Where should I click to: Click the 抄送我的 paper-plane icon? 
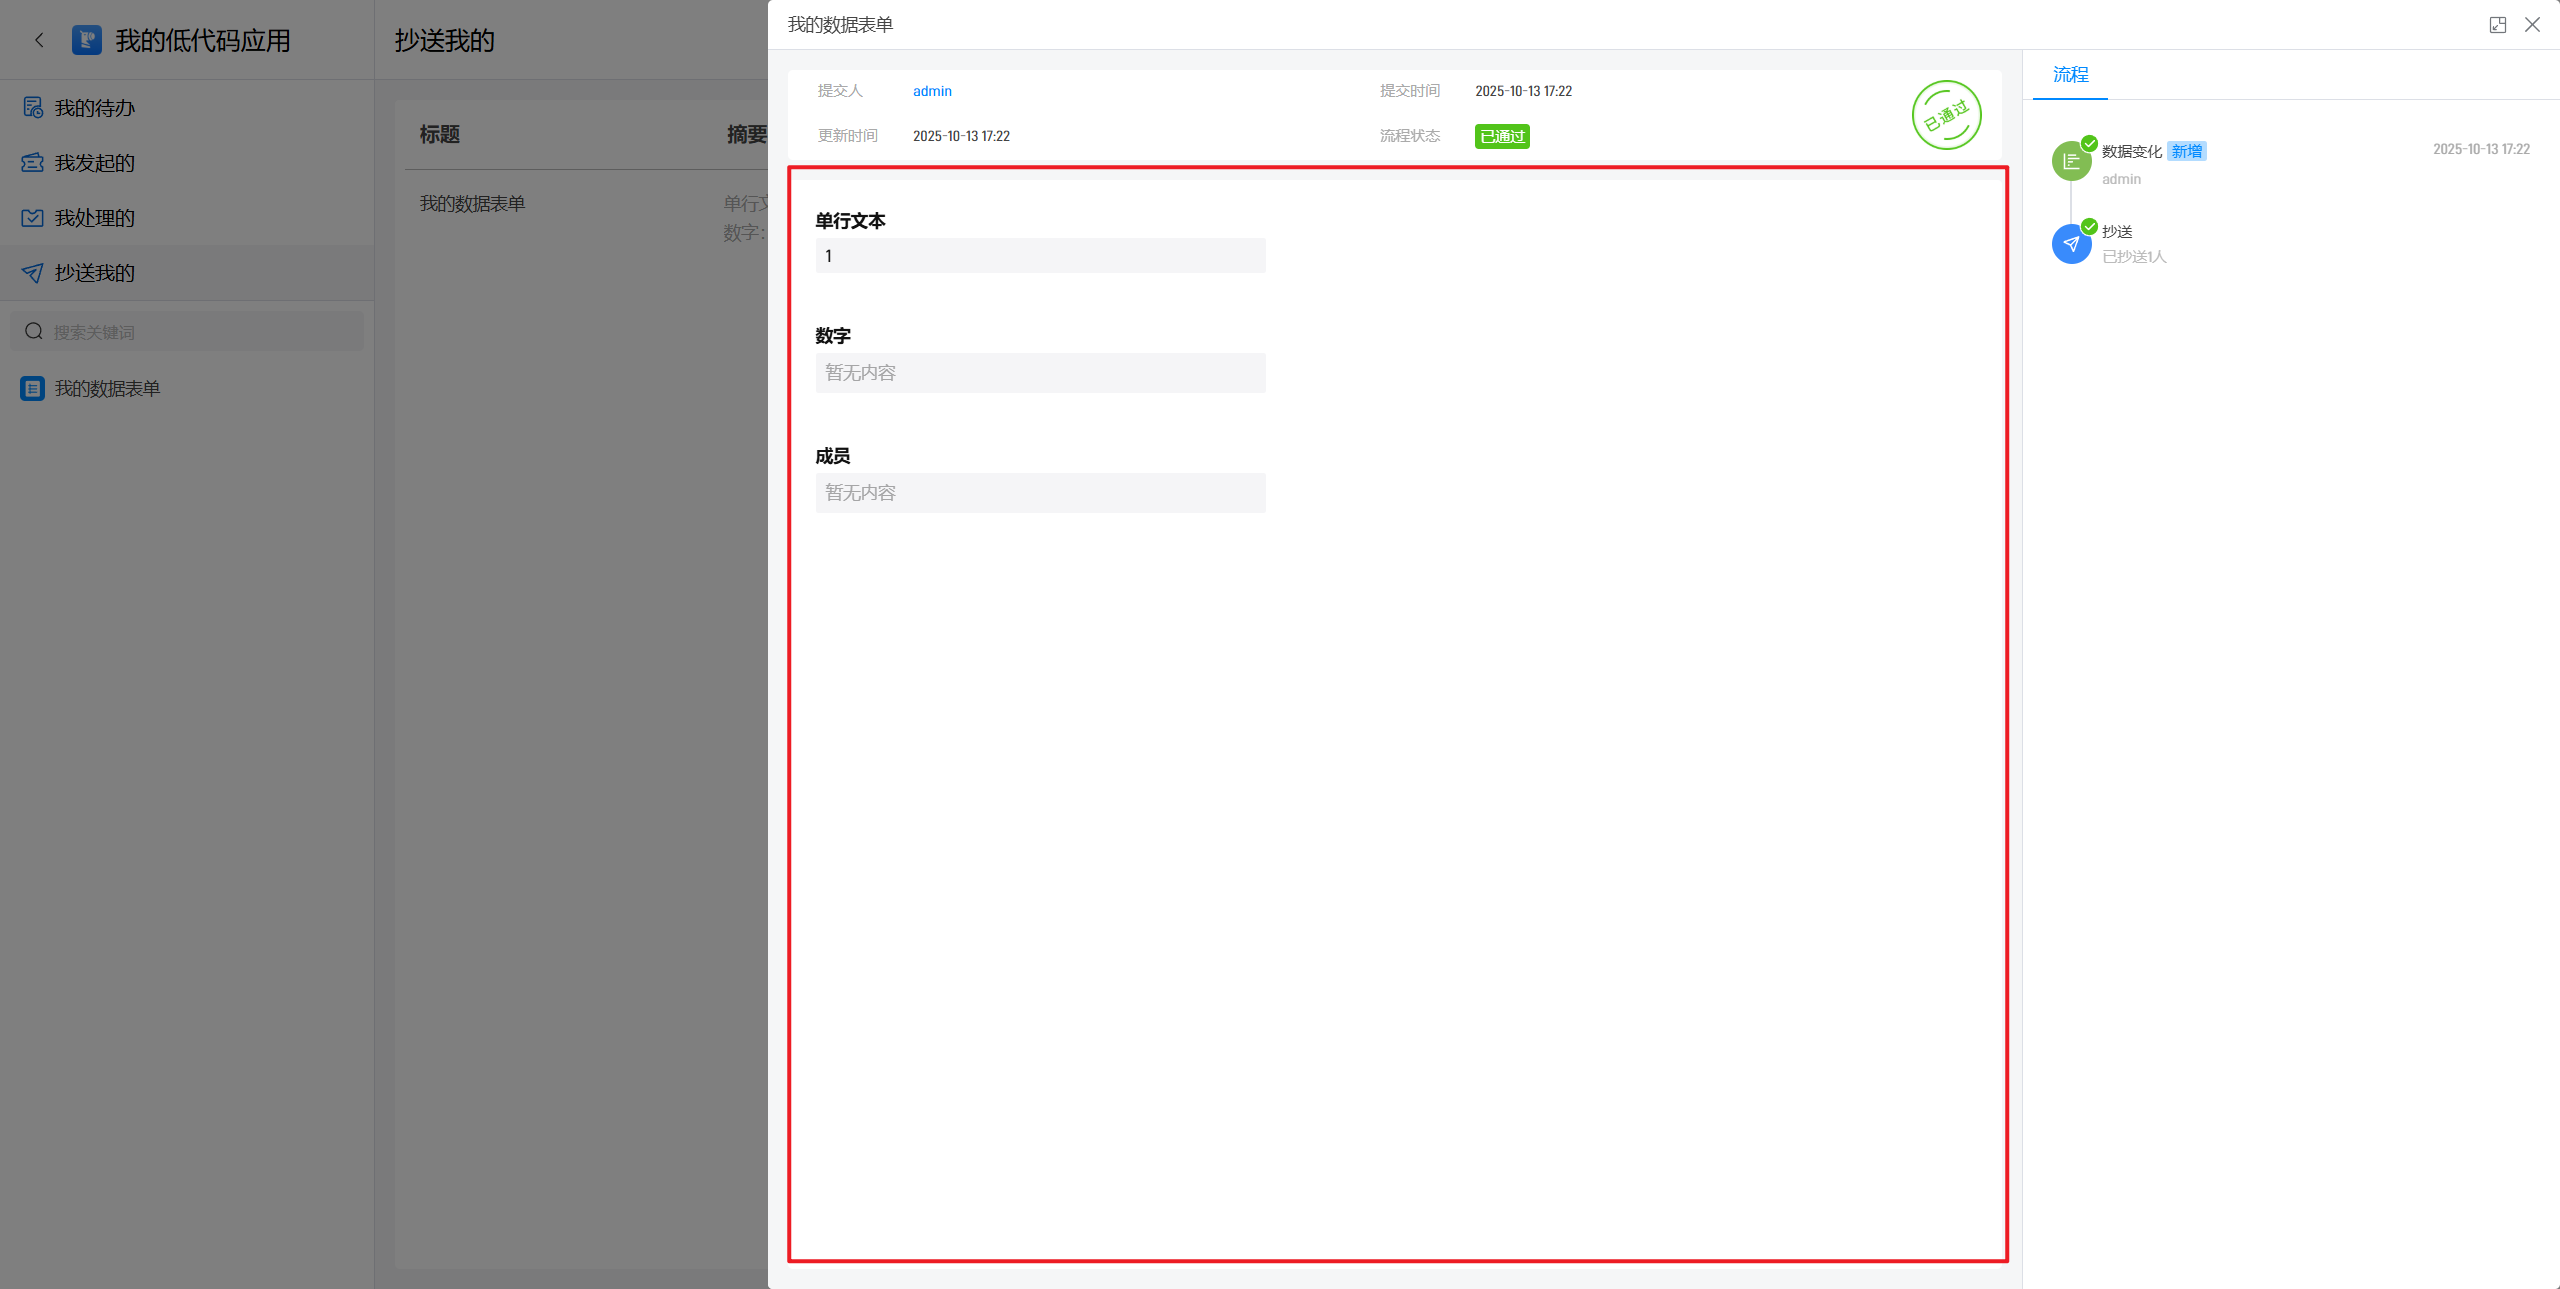pyautogui.click(x=33, y=273)
